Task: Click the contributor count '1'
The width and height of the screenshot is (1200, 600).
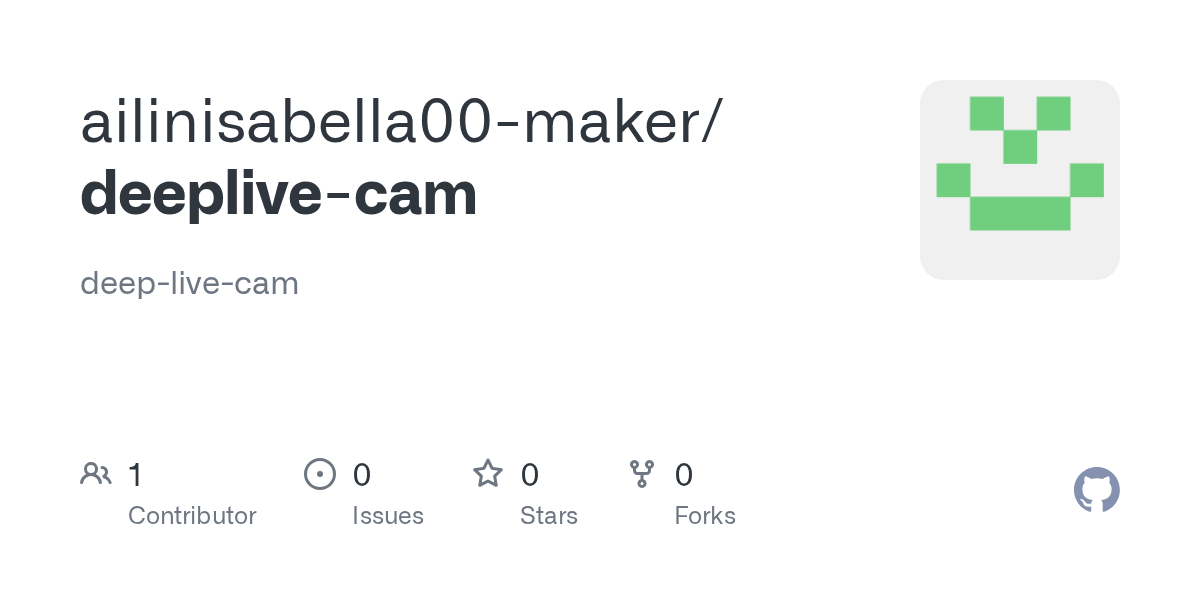Action: click(x=136, y=475)
